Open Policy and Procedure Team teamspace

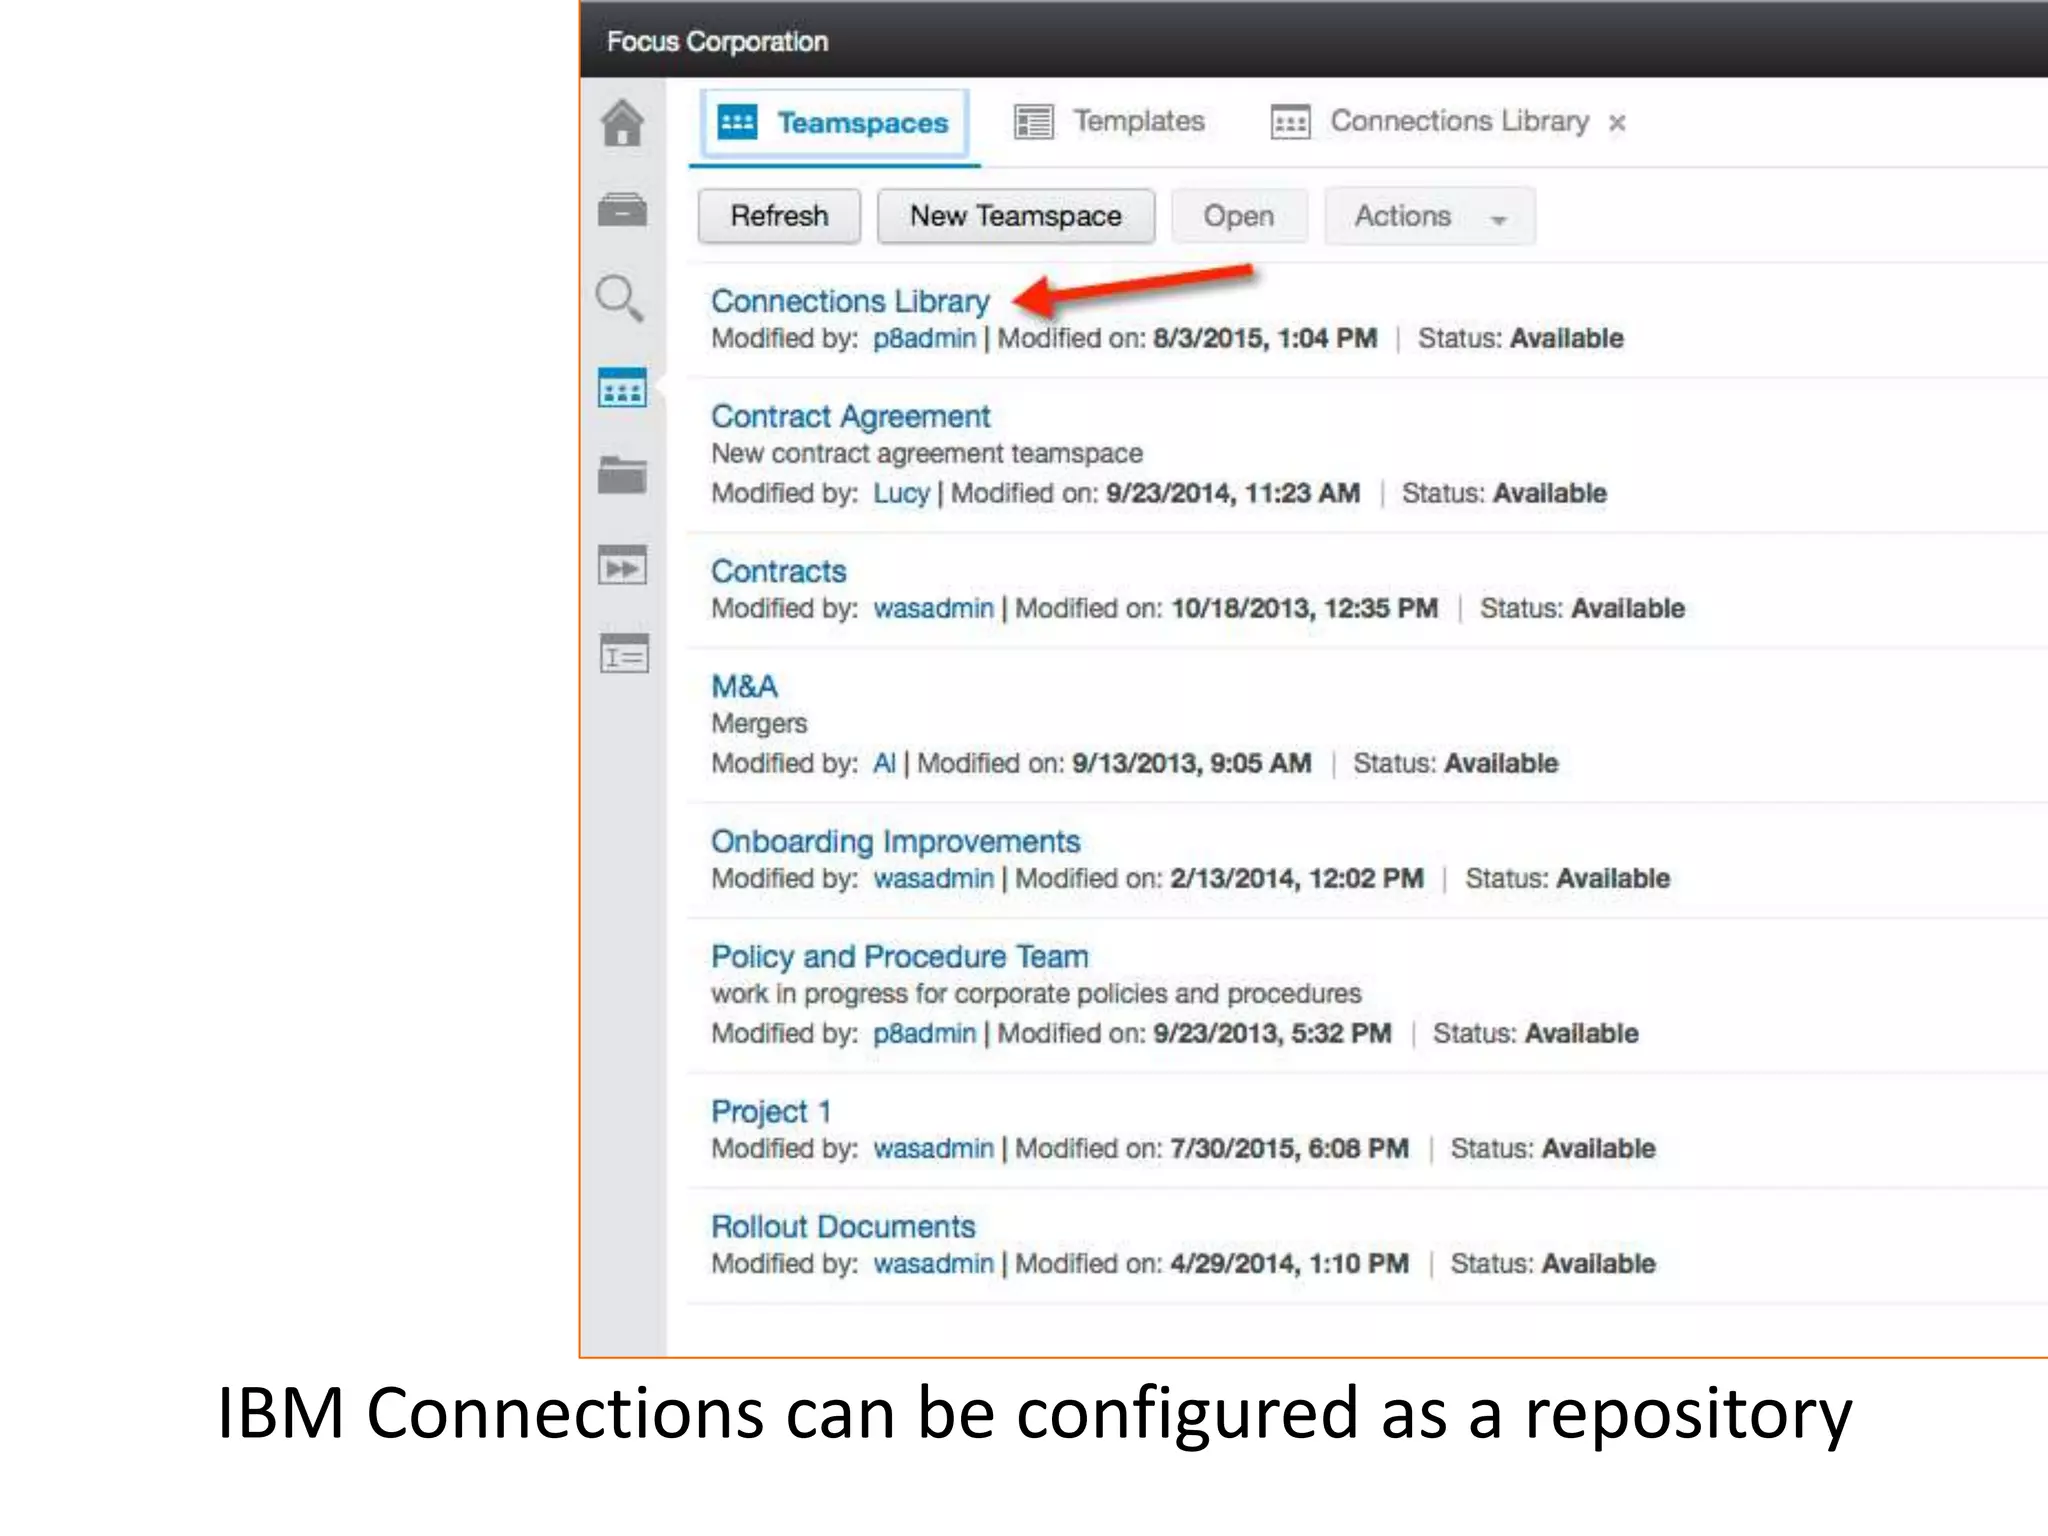(899, 957)
